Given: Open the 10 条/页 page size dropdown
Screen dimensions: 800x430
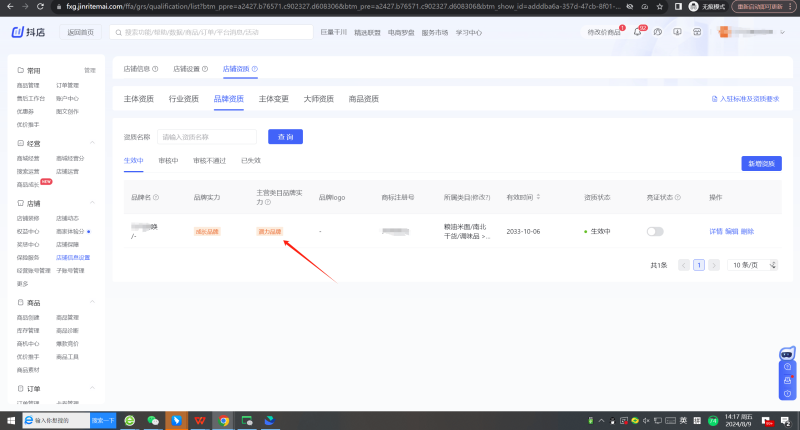Looking at the screenshot, I should [754, 265].
